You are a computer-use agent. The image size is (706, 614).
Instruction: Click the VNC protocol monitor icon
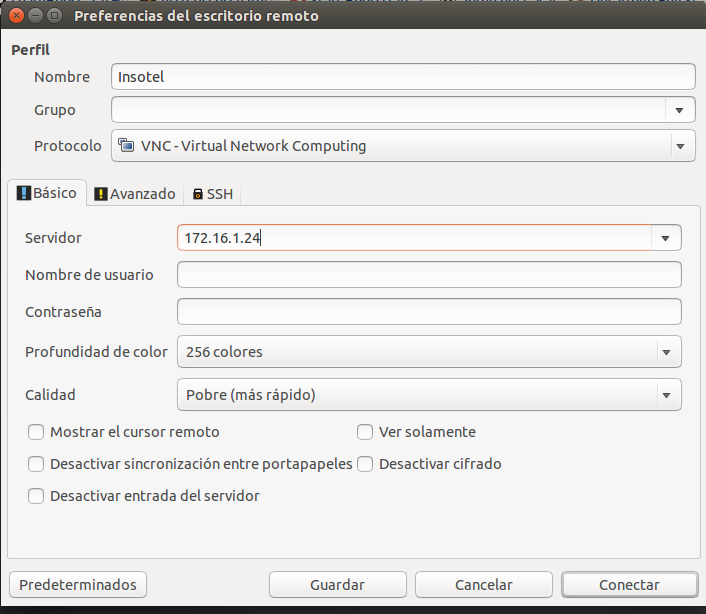[126, 145]
